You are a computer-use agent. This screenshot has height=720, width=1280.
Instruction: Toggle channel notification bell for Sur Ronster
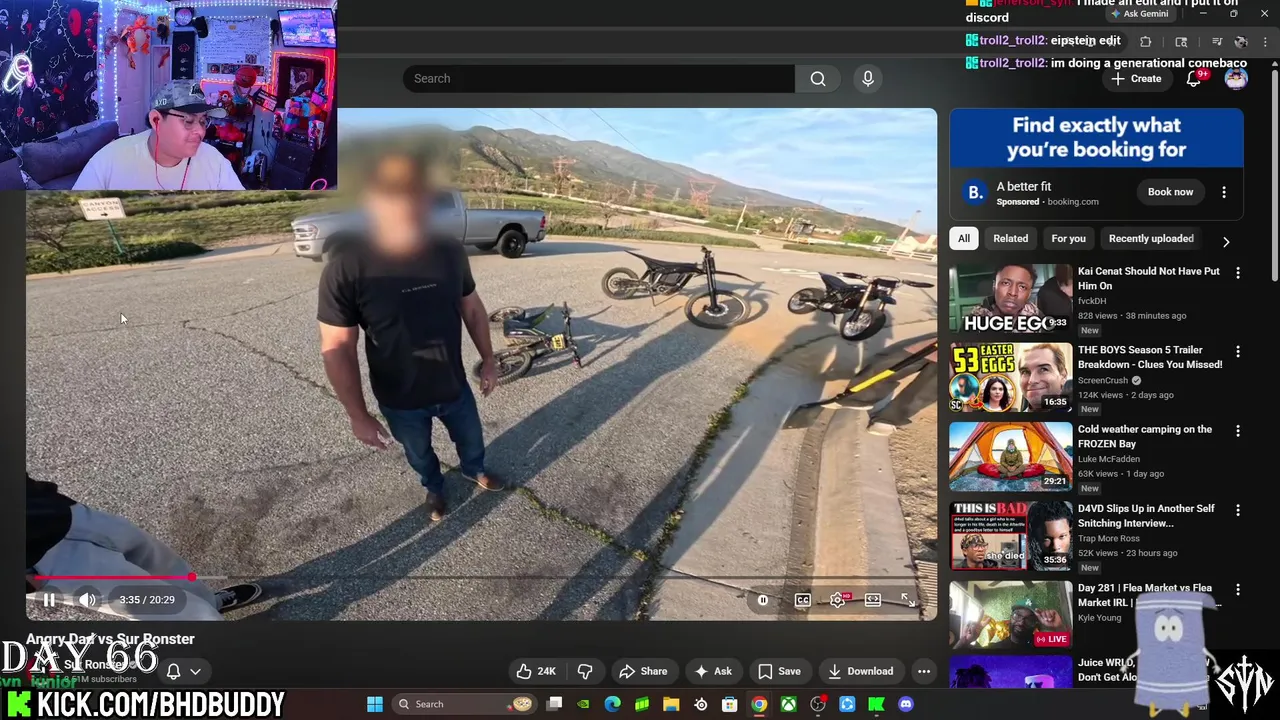coord(173,671)
